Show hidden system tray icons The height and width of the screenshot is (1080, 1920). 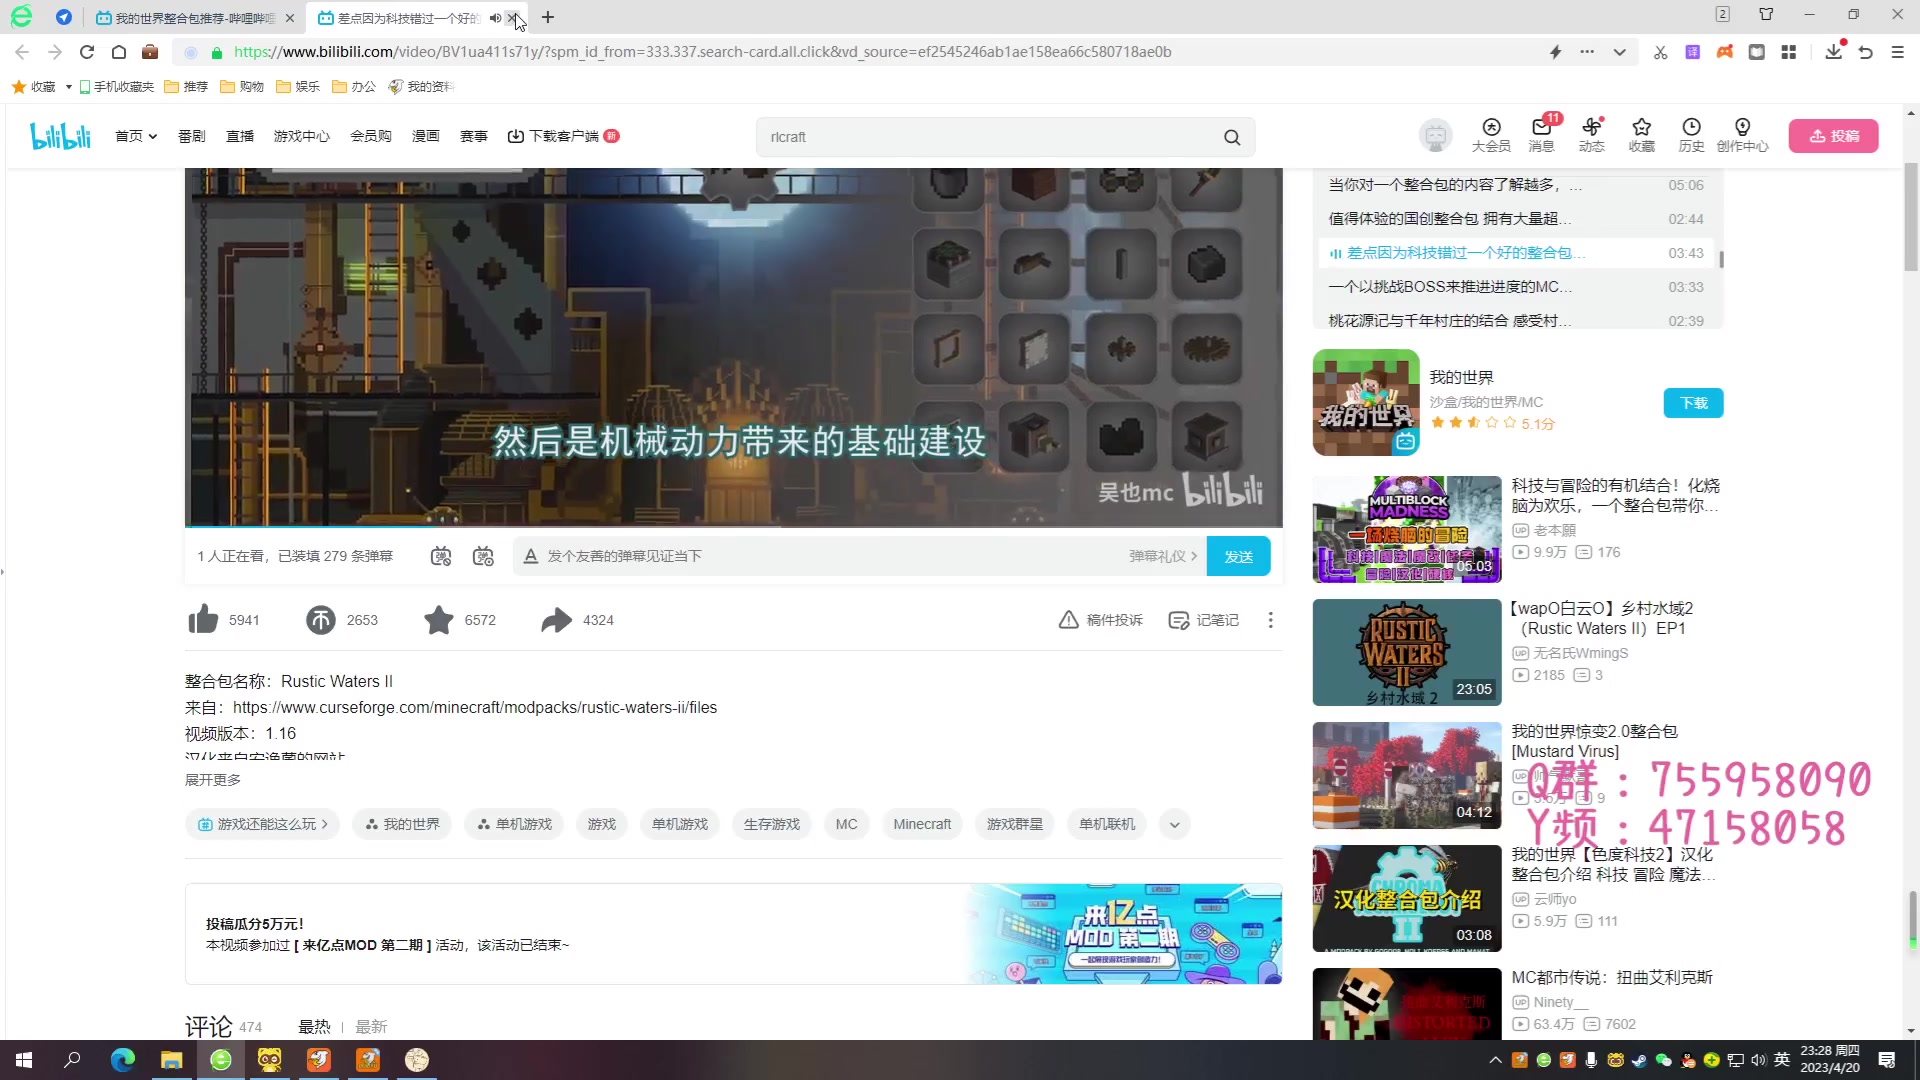pos(1495,1060)
